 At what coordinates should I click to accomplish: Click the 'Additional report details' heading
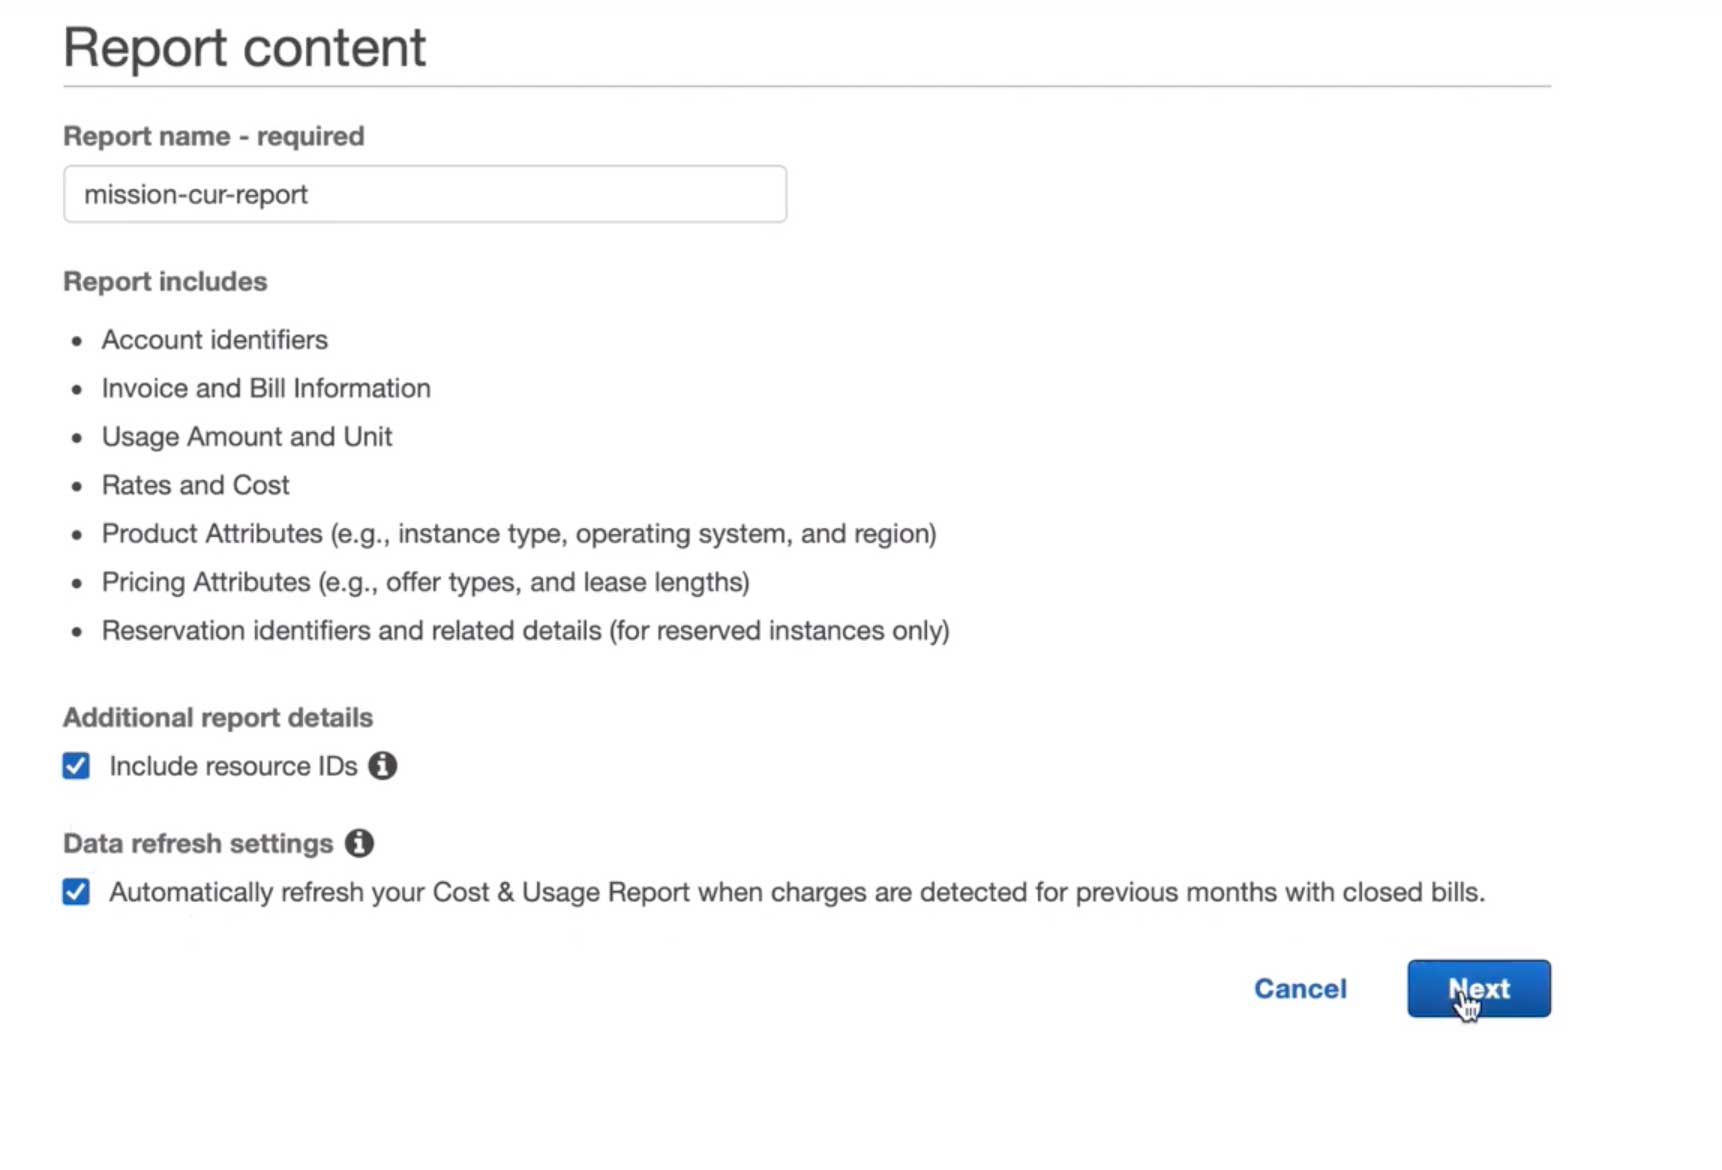click(217, 718)
